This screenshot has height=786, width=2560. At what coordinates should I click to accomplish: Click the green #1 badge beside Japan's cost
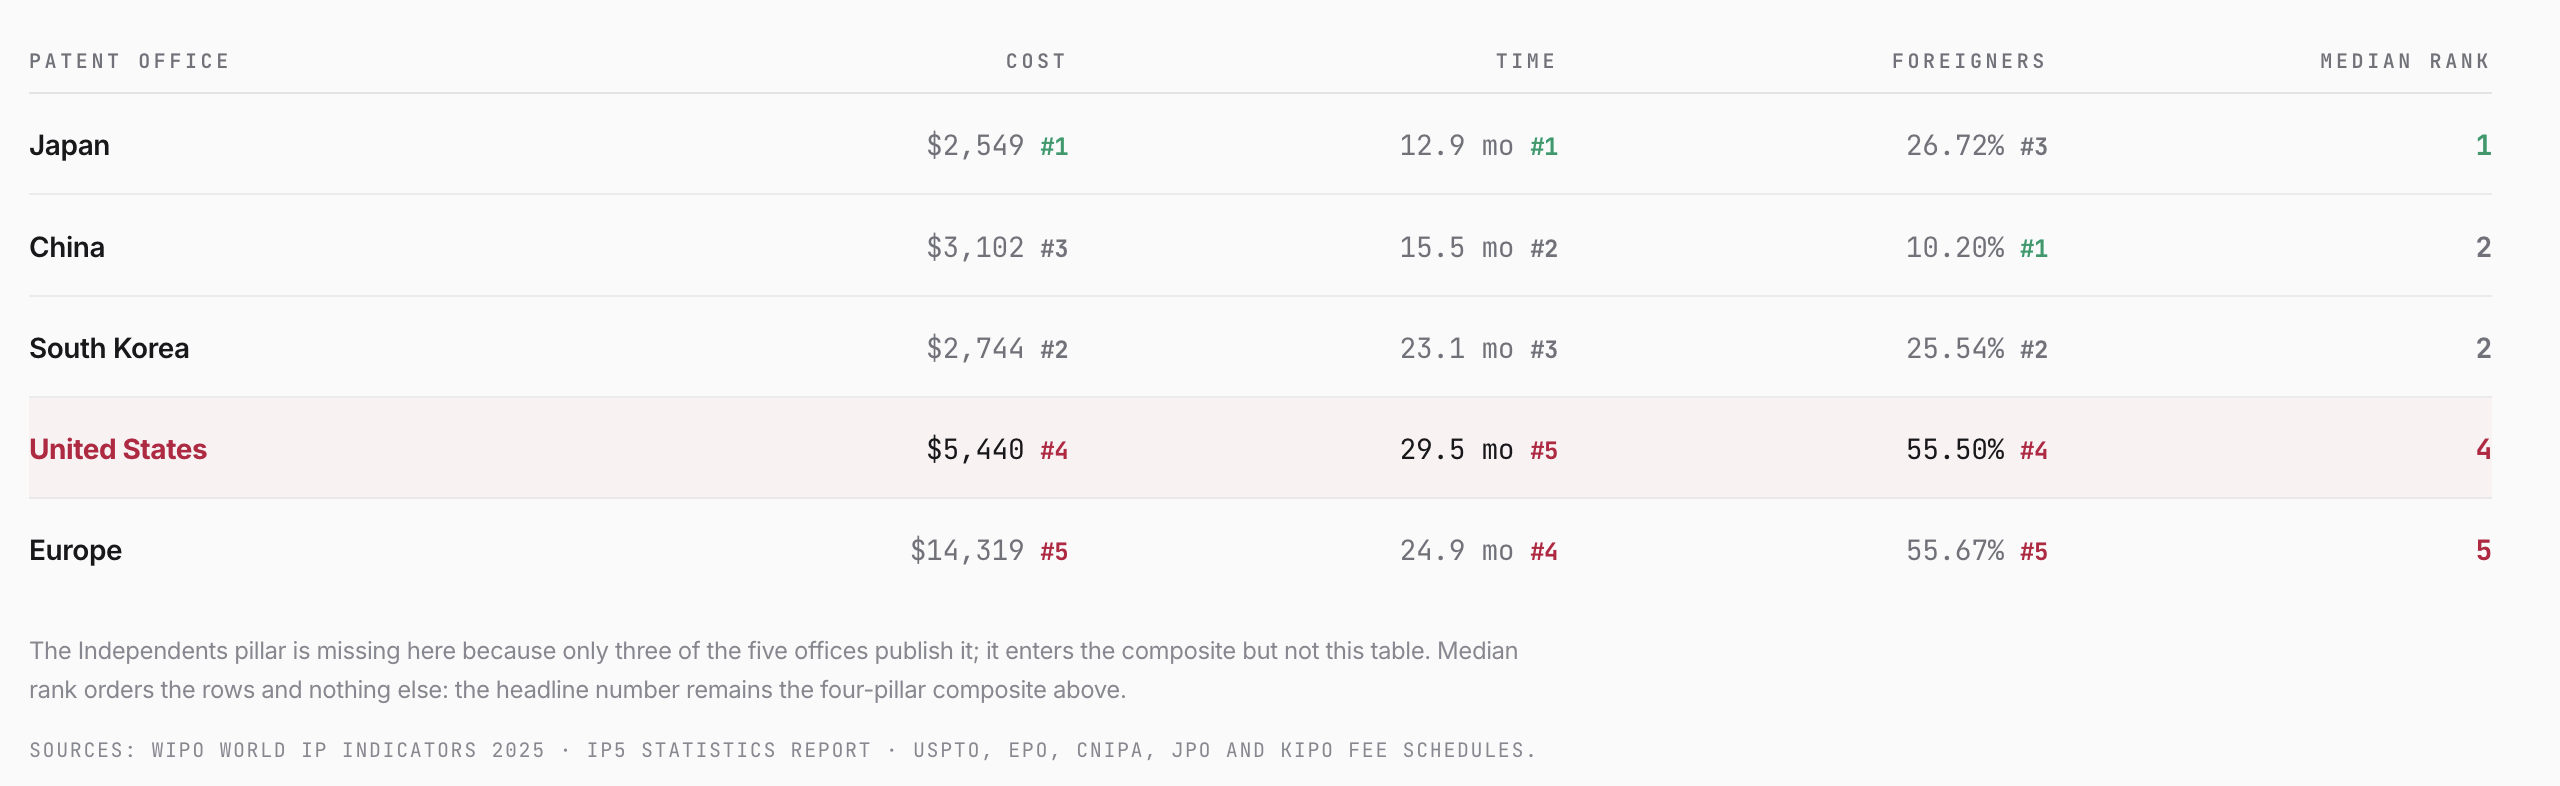(1054, 146)
